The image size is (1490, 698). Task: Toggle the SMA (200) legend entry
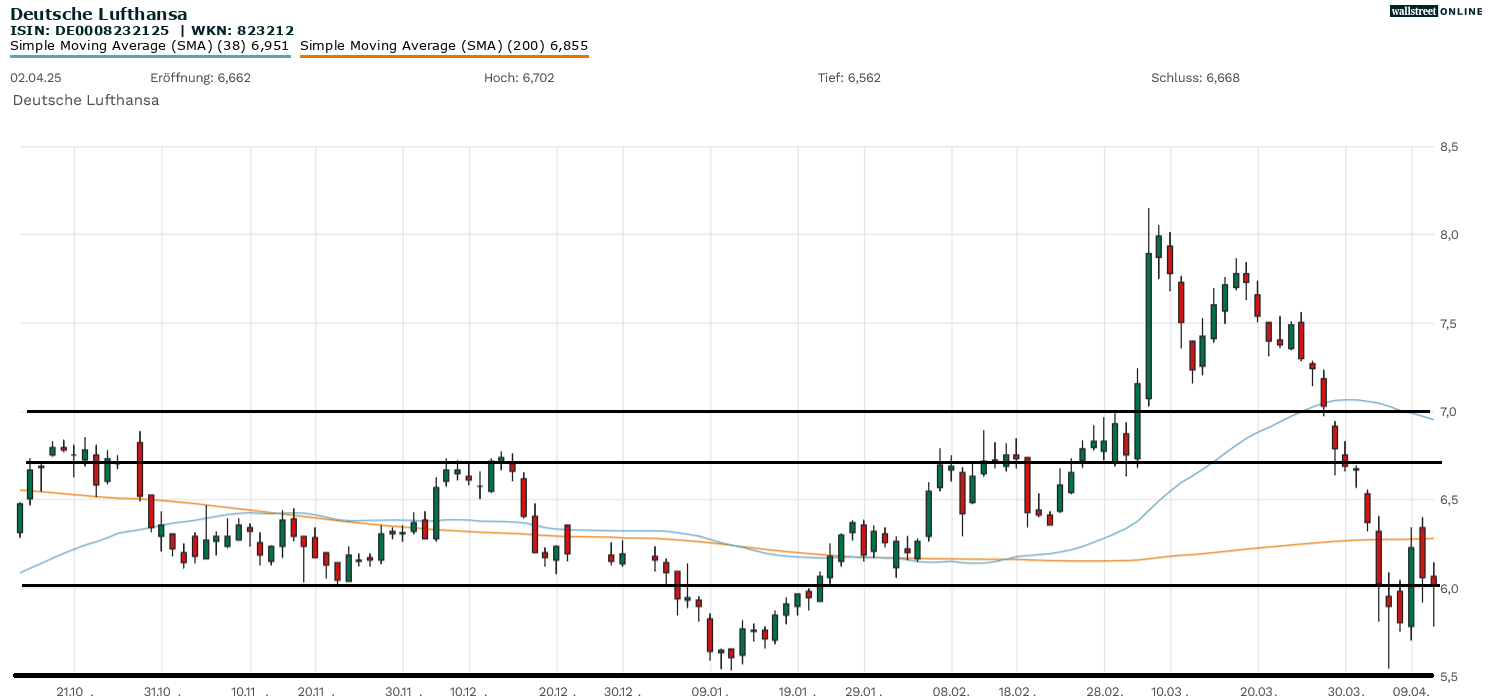(444, 45)
